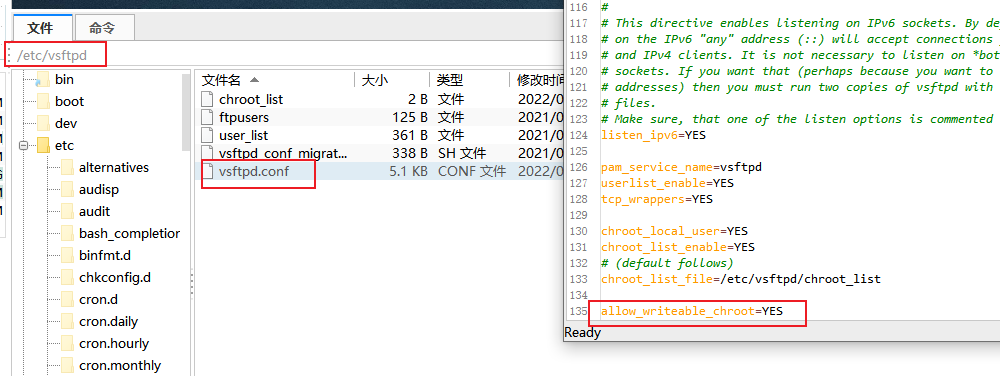Click the ftpusers file icon
The image size is (1000, 376).
tap(207, 117)
